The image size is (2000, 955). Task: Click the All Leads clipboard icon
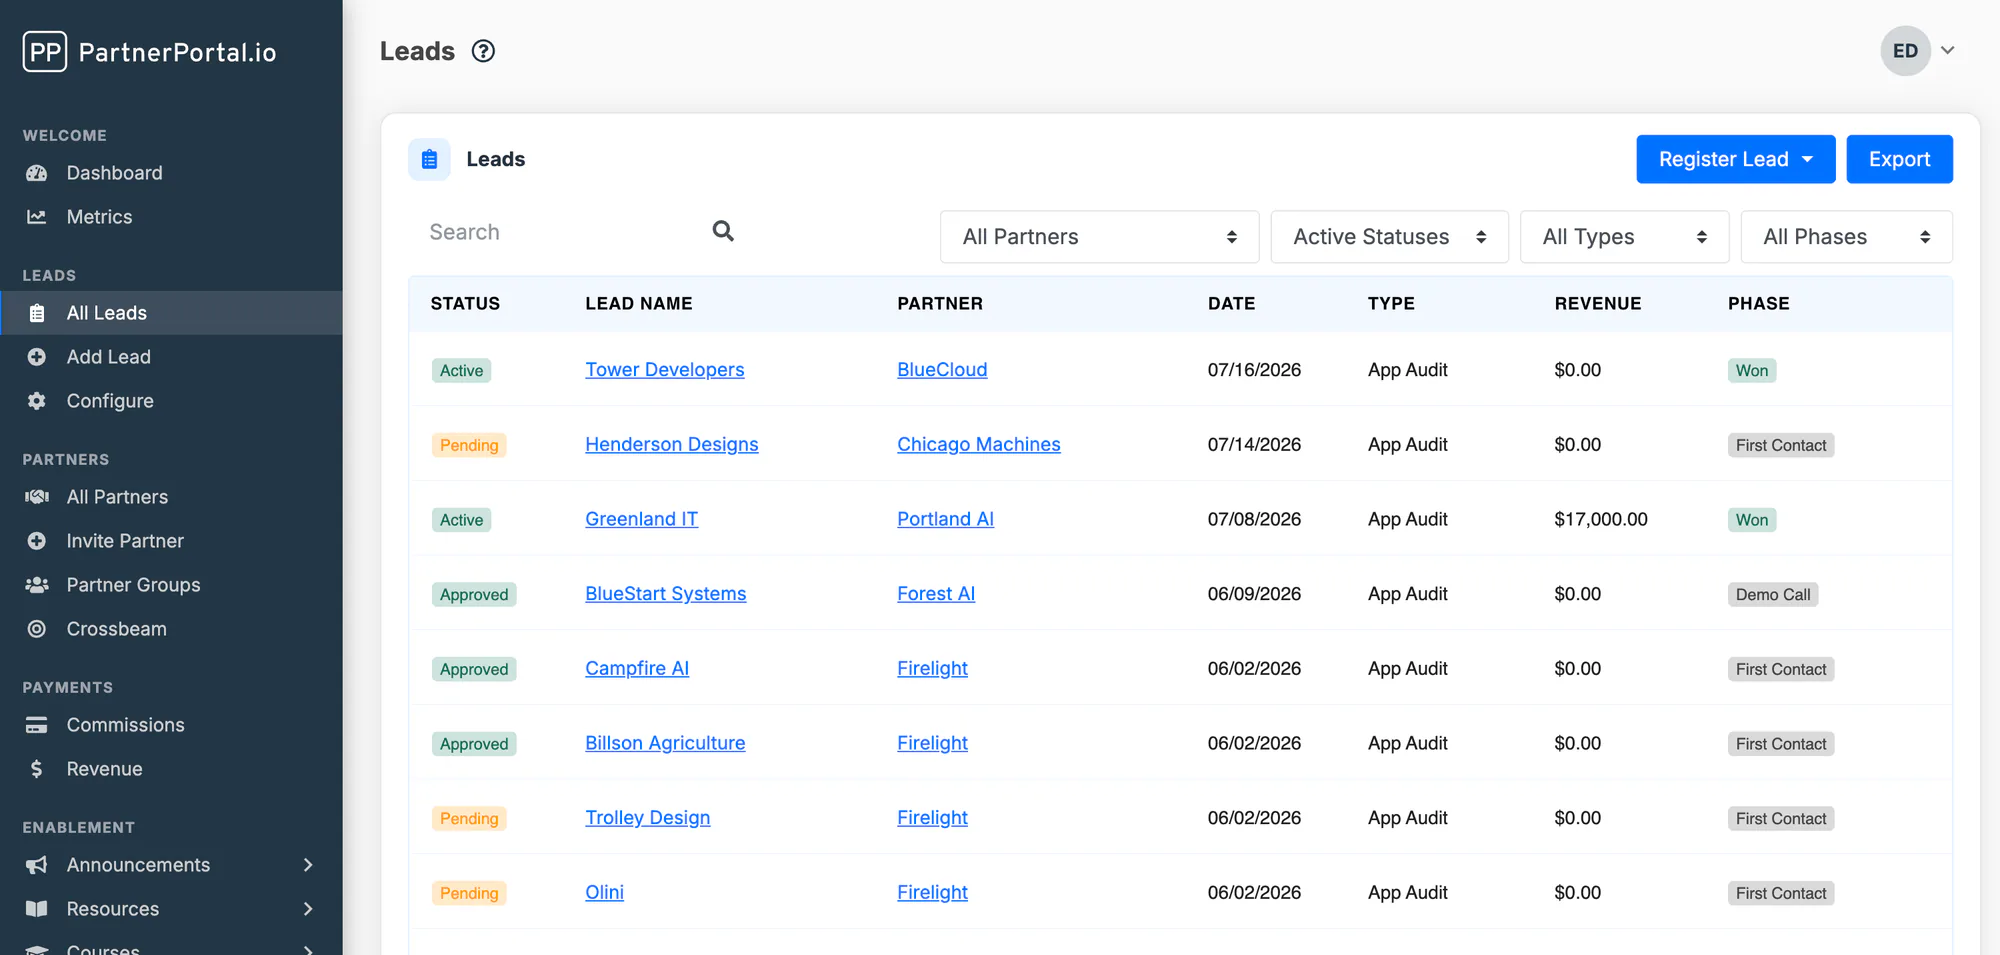coord(37,313)
